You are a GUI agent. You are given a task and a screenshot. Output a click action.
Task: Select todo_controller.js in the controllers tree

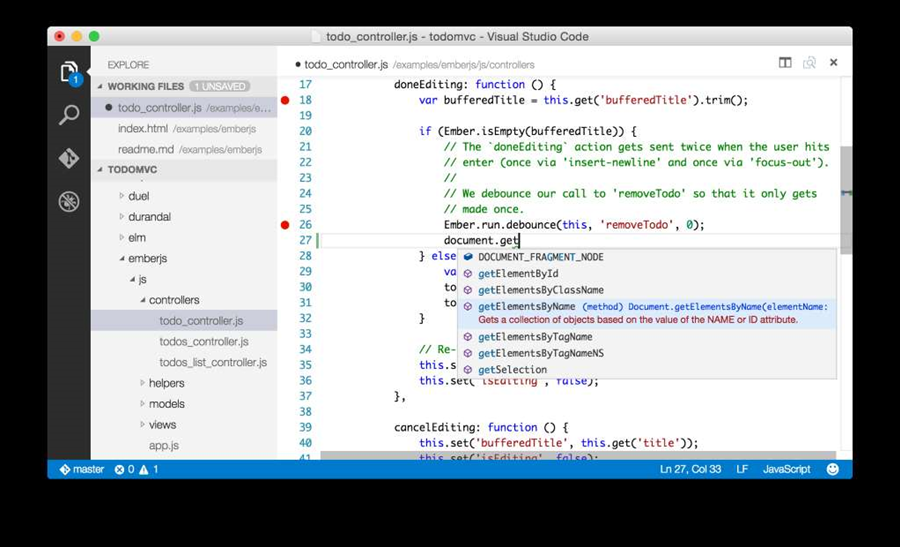coord(184,320)
